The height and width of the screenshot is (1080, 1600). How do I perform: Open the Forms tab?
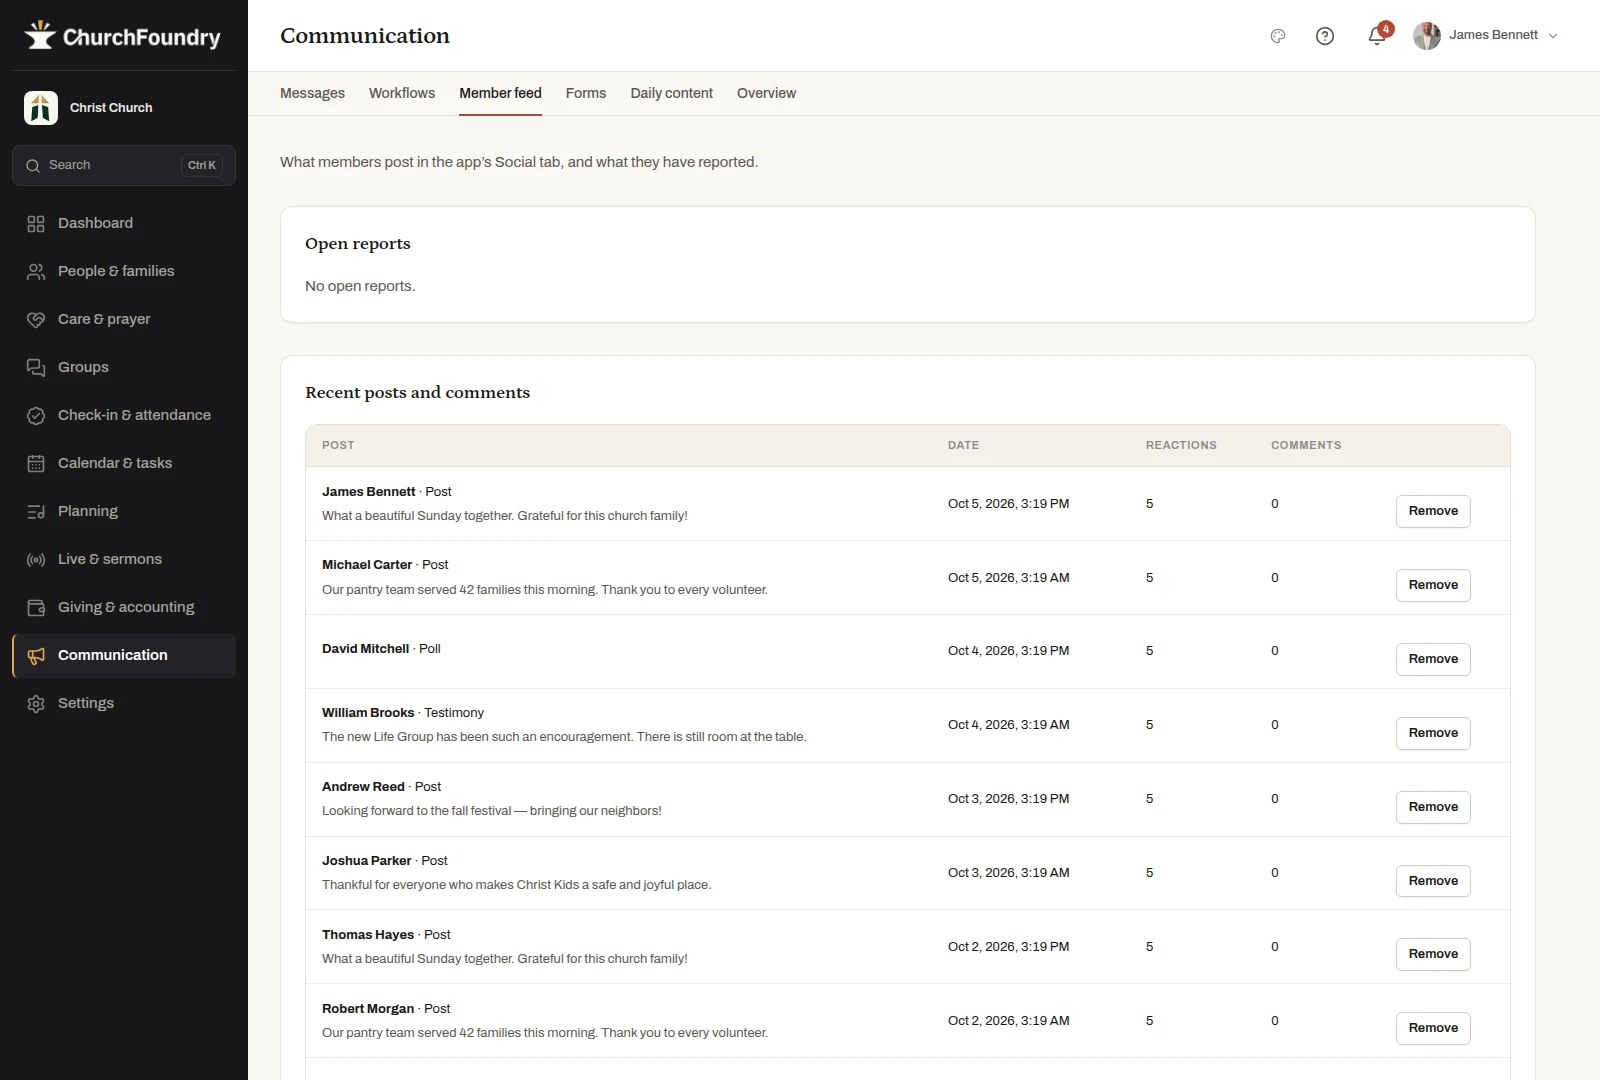tap(586, 93)
